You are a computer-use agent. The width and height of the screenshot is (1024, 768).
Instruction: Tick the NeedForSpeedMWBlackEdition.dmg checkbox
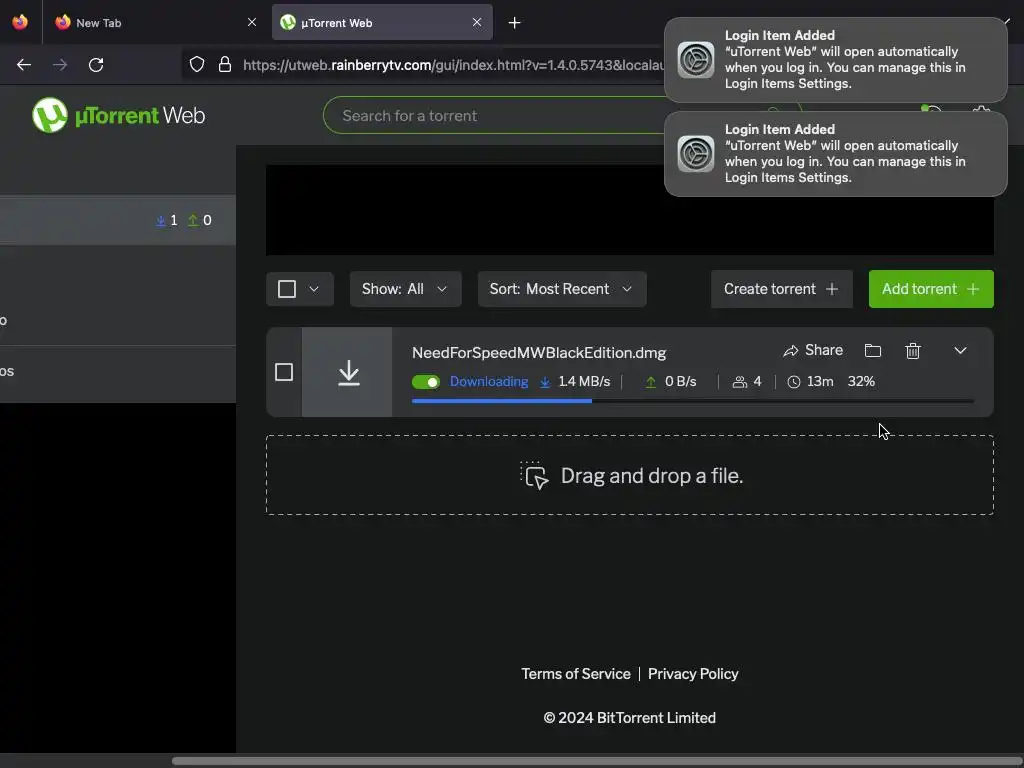click(283, 372)
